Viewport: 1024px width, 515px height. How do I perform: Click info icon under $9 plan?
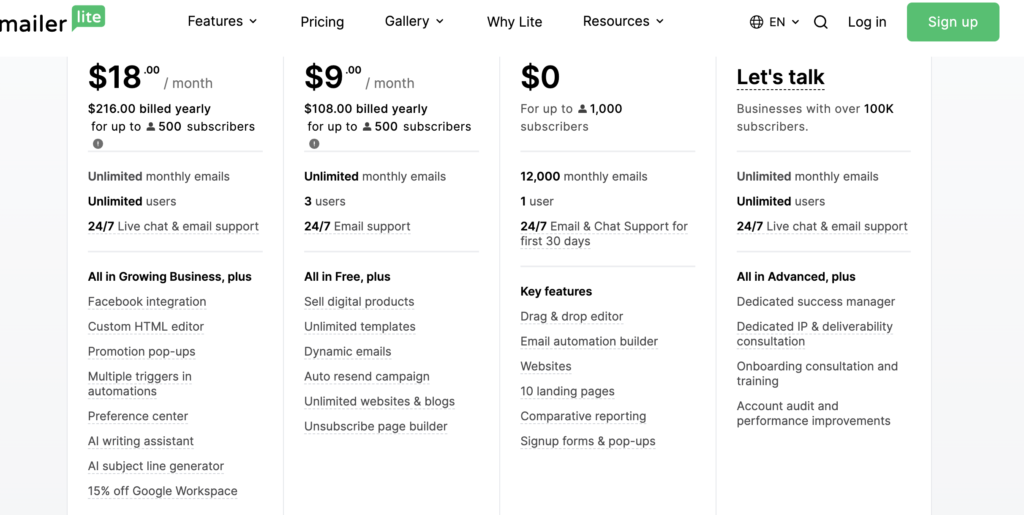[x=314, y=144]
